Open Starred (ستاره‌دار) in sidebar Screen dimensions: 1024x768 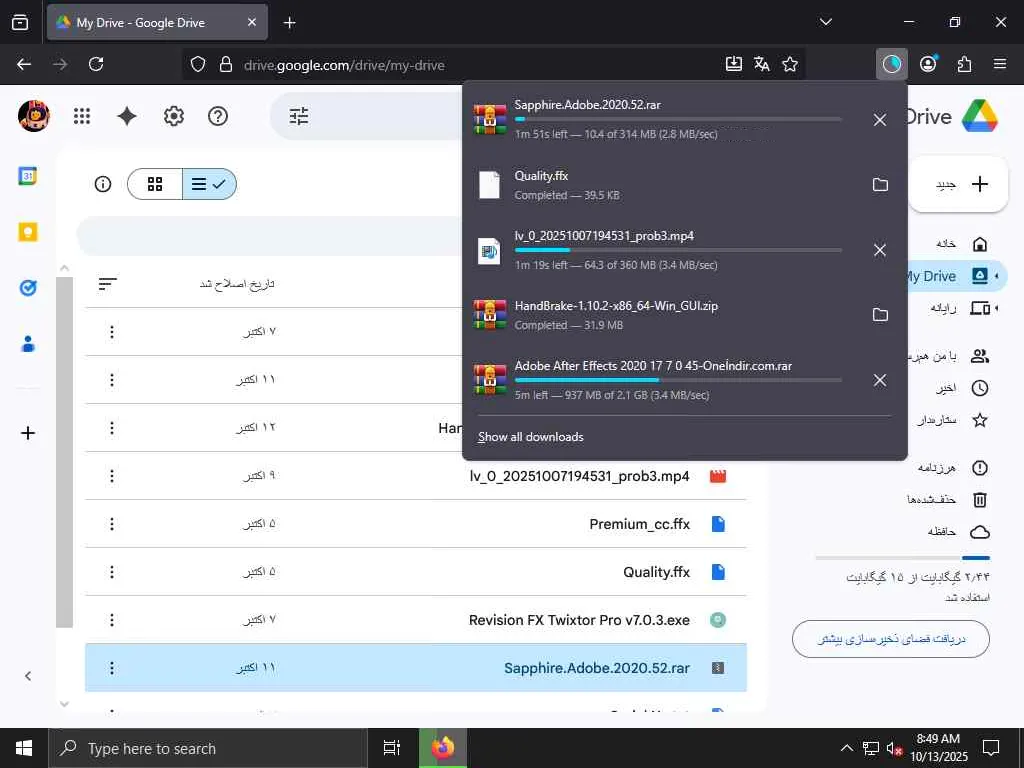pyautogui.click(x=952, y=420)
